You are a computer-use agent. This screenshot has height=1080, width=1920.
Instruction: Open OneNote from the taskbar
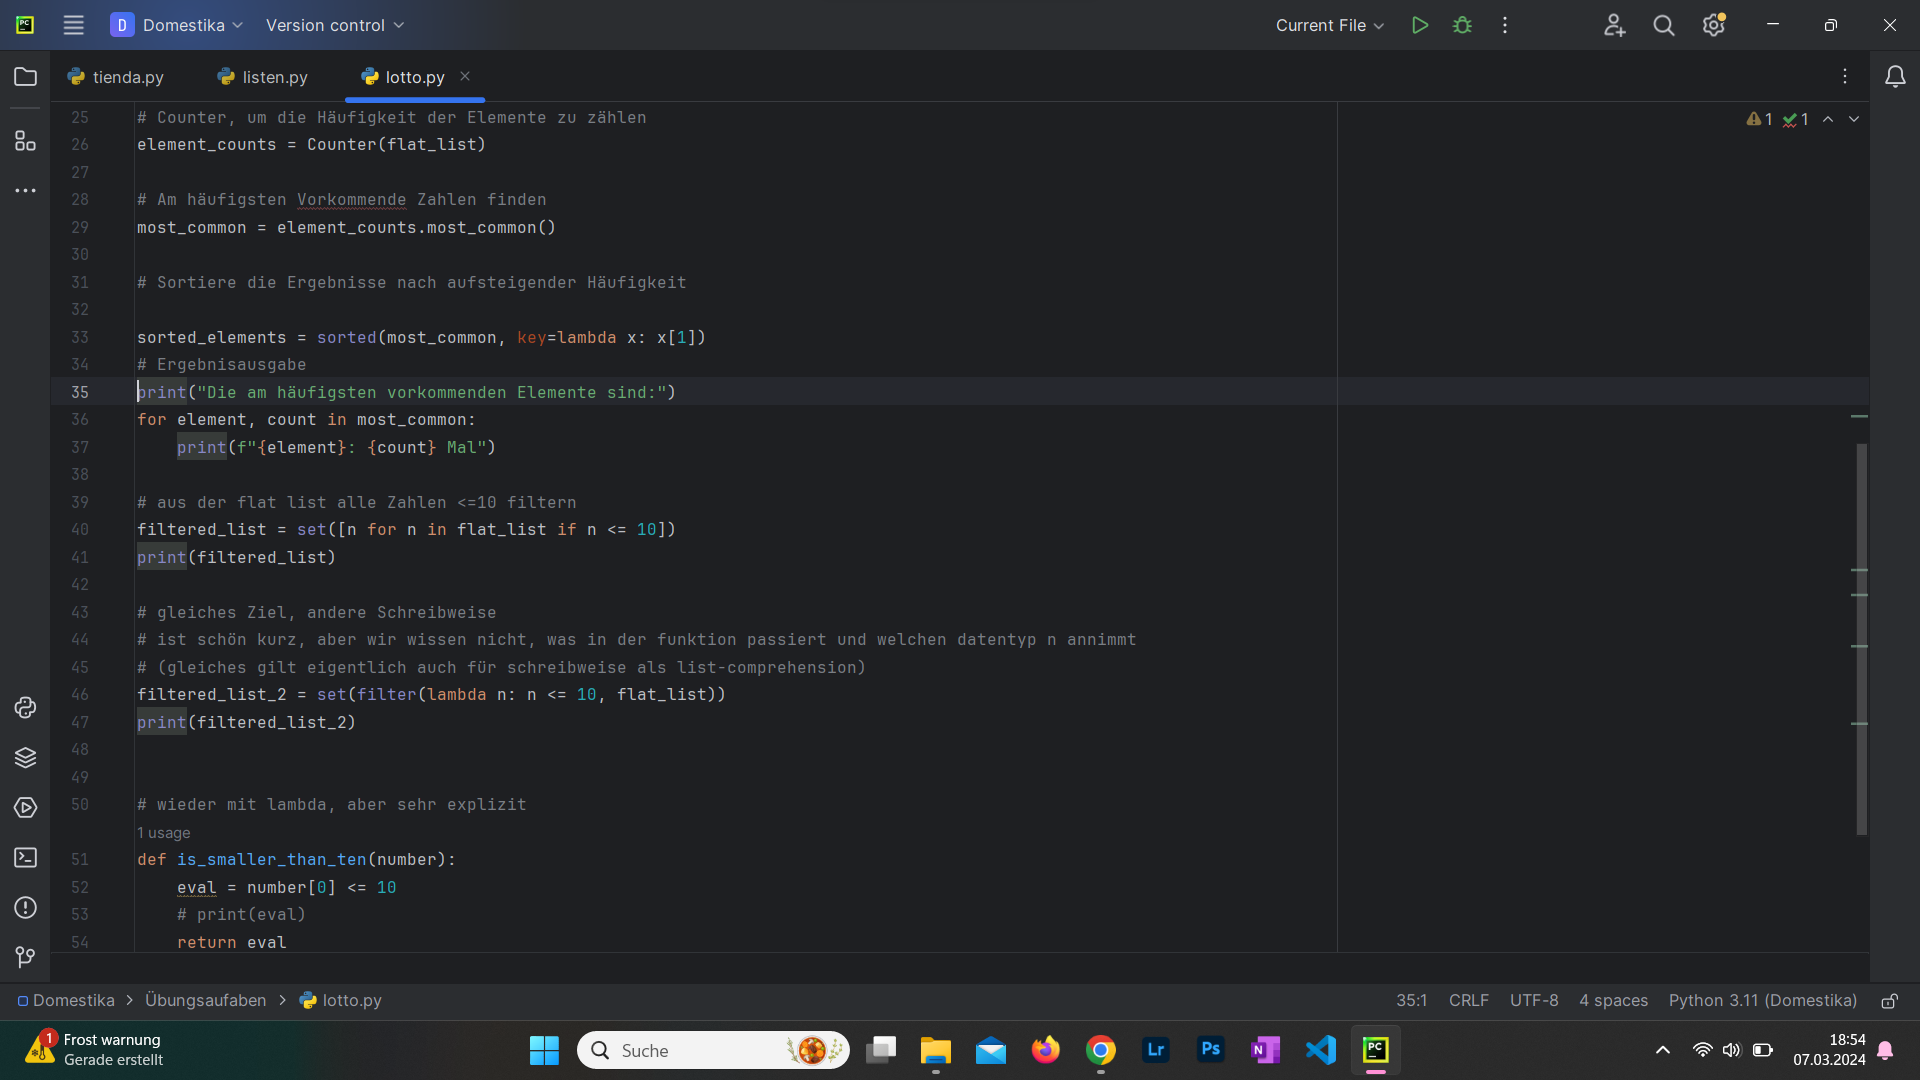point(1266,1051)
